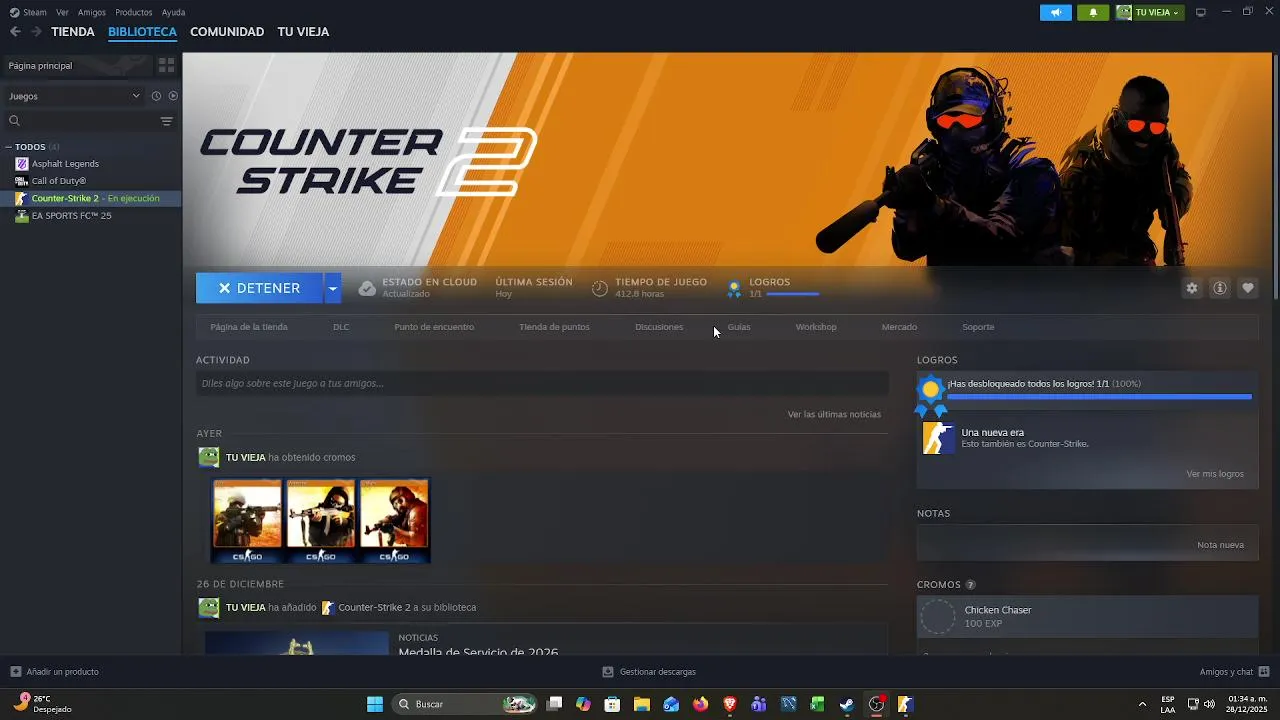1280x720 pixels.
Task: Open the Ayuda menu
Action: (x=173, y=12)
